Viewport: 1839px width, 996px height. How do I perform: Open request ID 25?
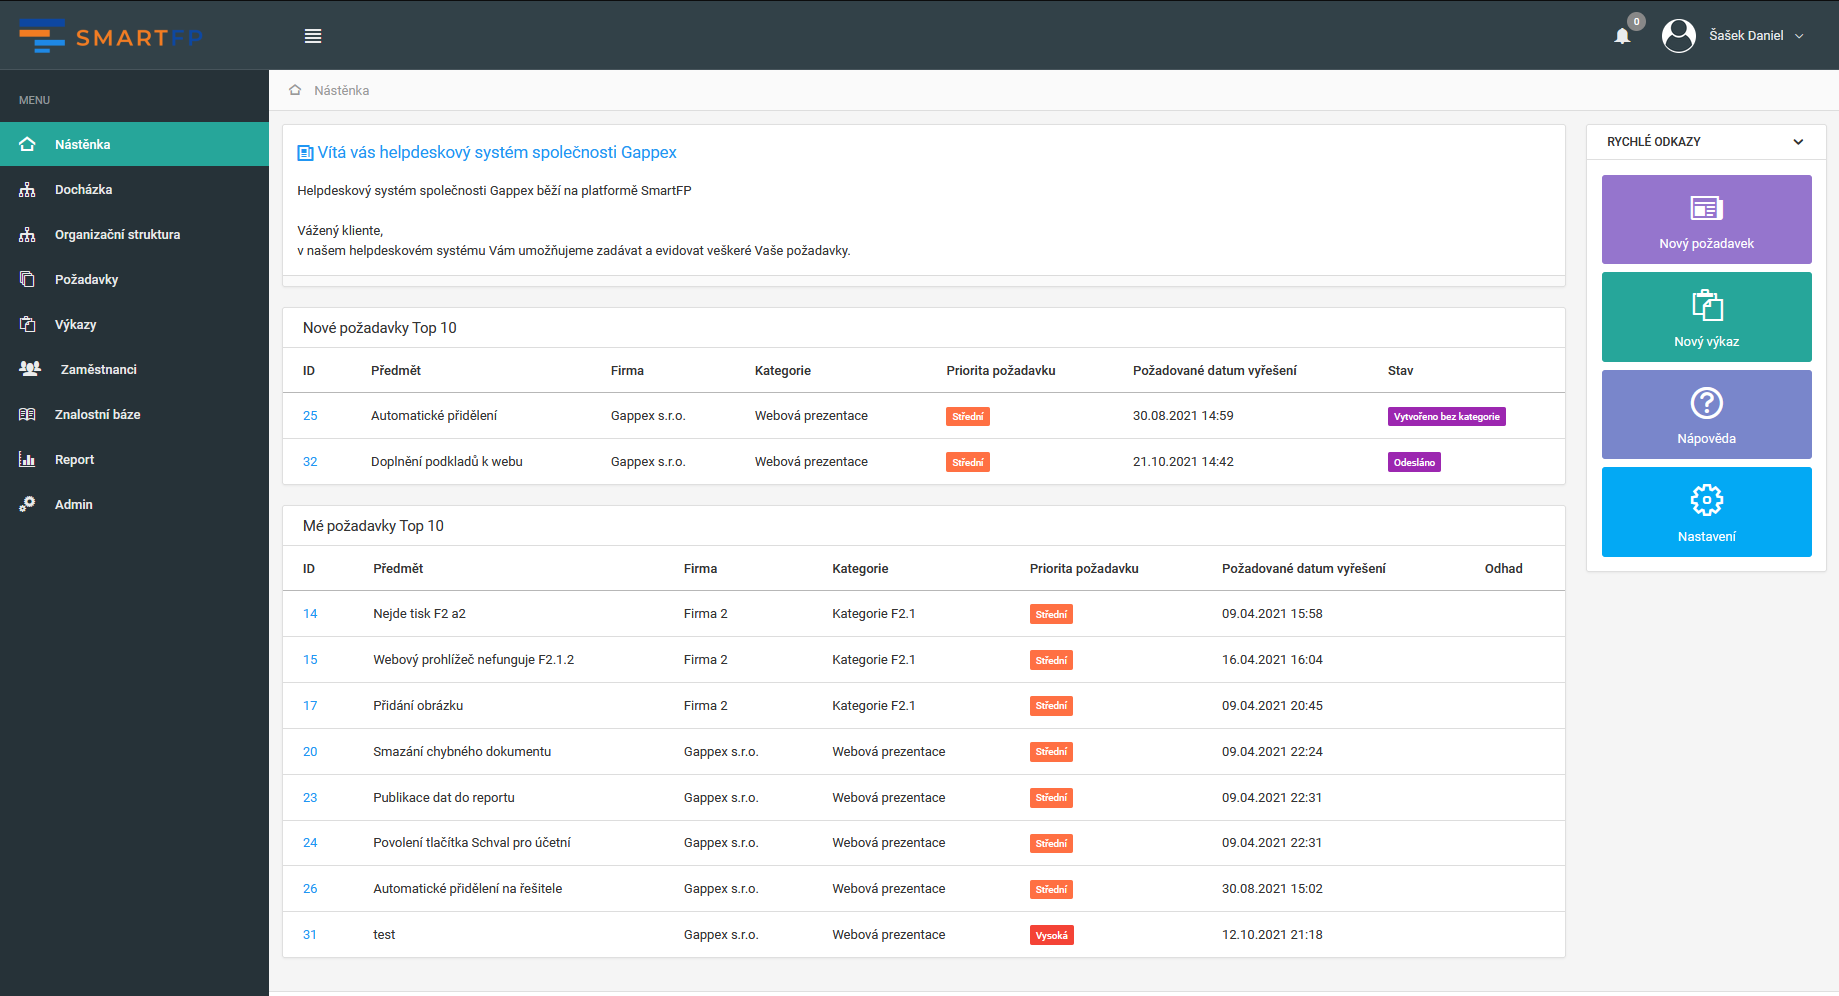click(x=310, y=416)
